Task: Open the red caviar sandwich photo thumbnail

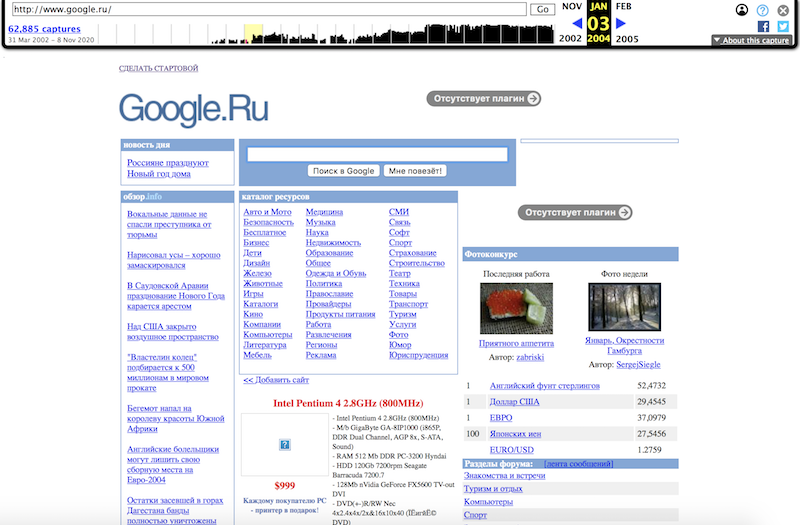Action: [516, 309]
